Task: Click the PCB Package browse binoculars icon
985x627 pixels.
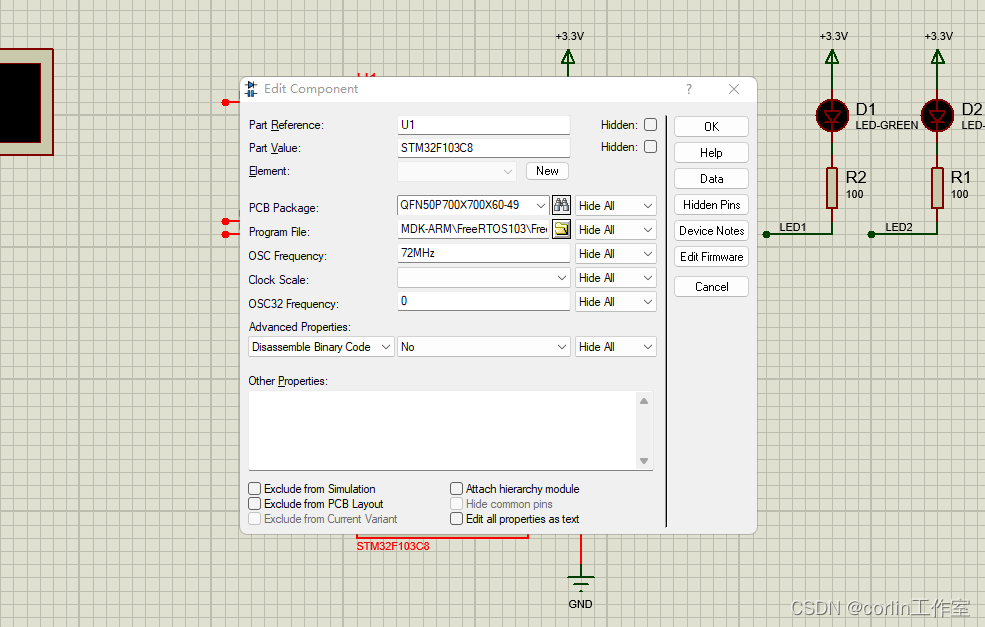Action: 560,204
